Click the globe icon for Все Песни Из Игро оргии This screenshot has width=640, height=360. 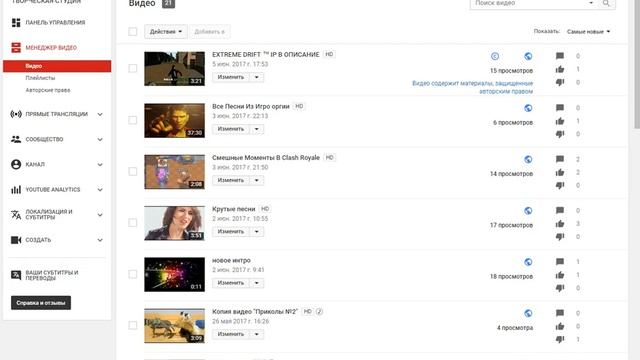(x=528, y=108)
